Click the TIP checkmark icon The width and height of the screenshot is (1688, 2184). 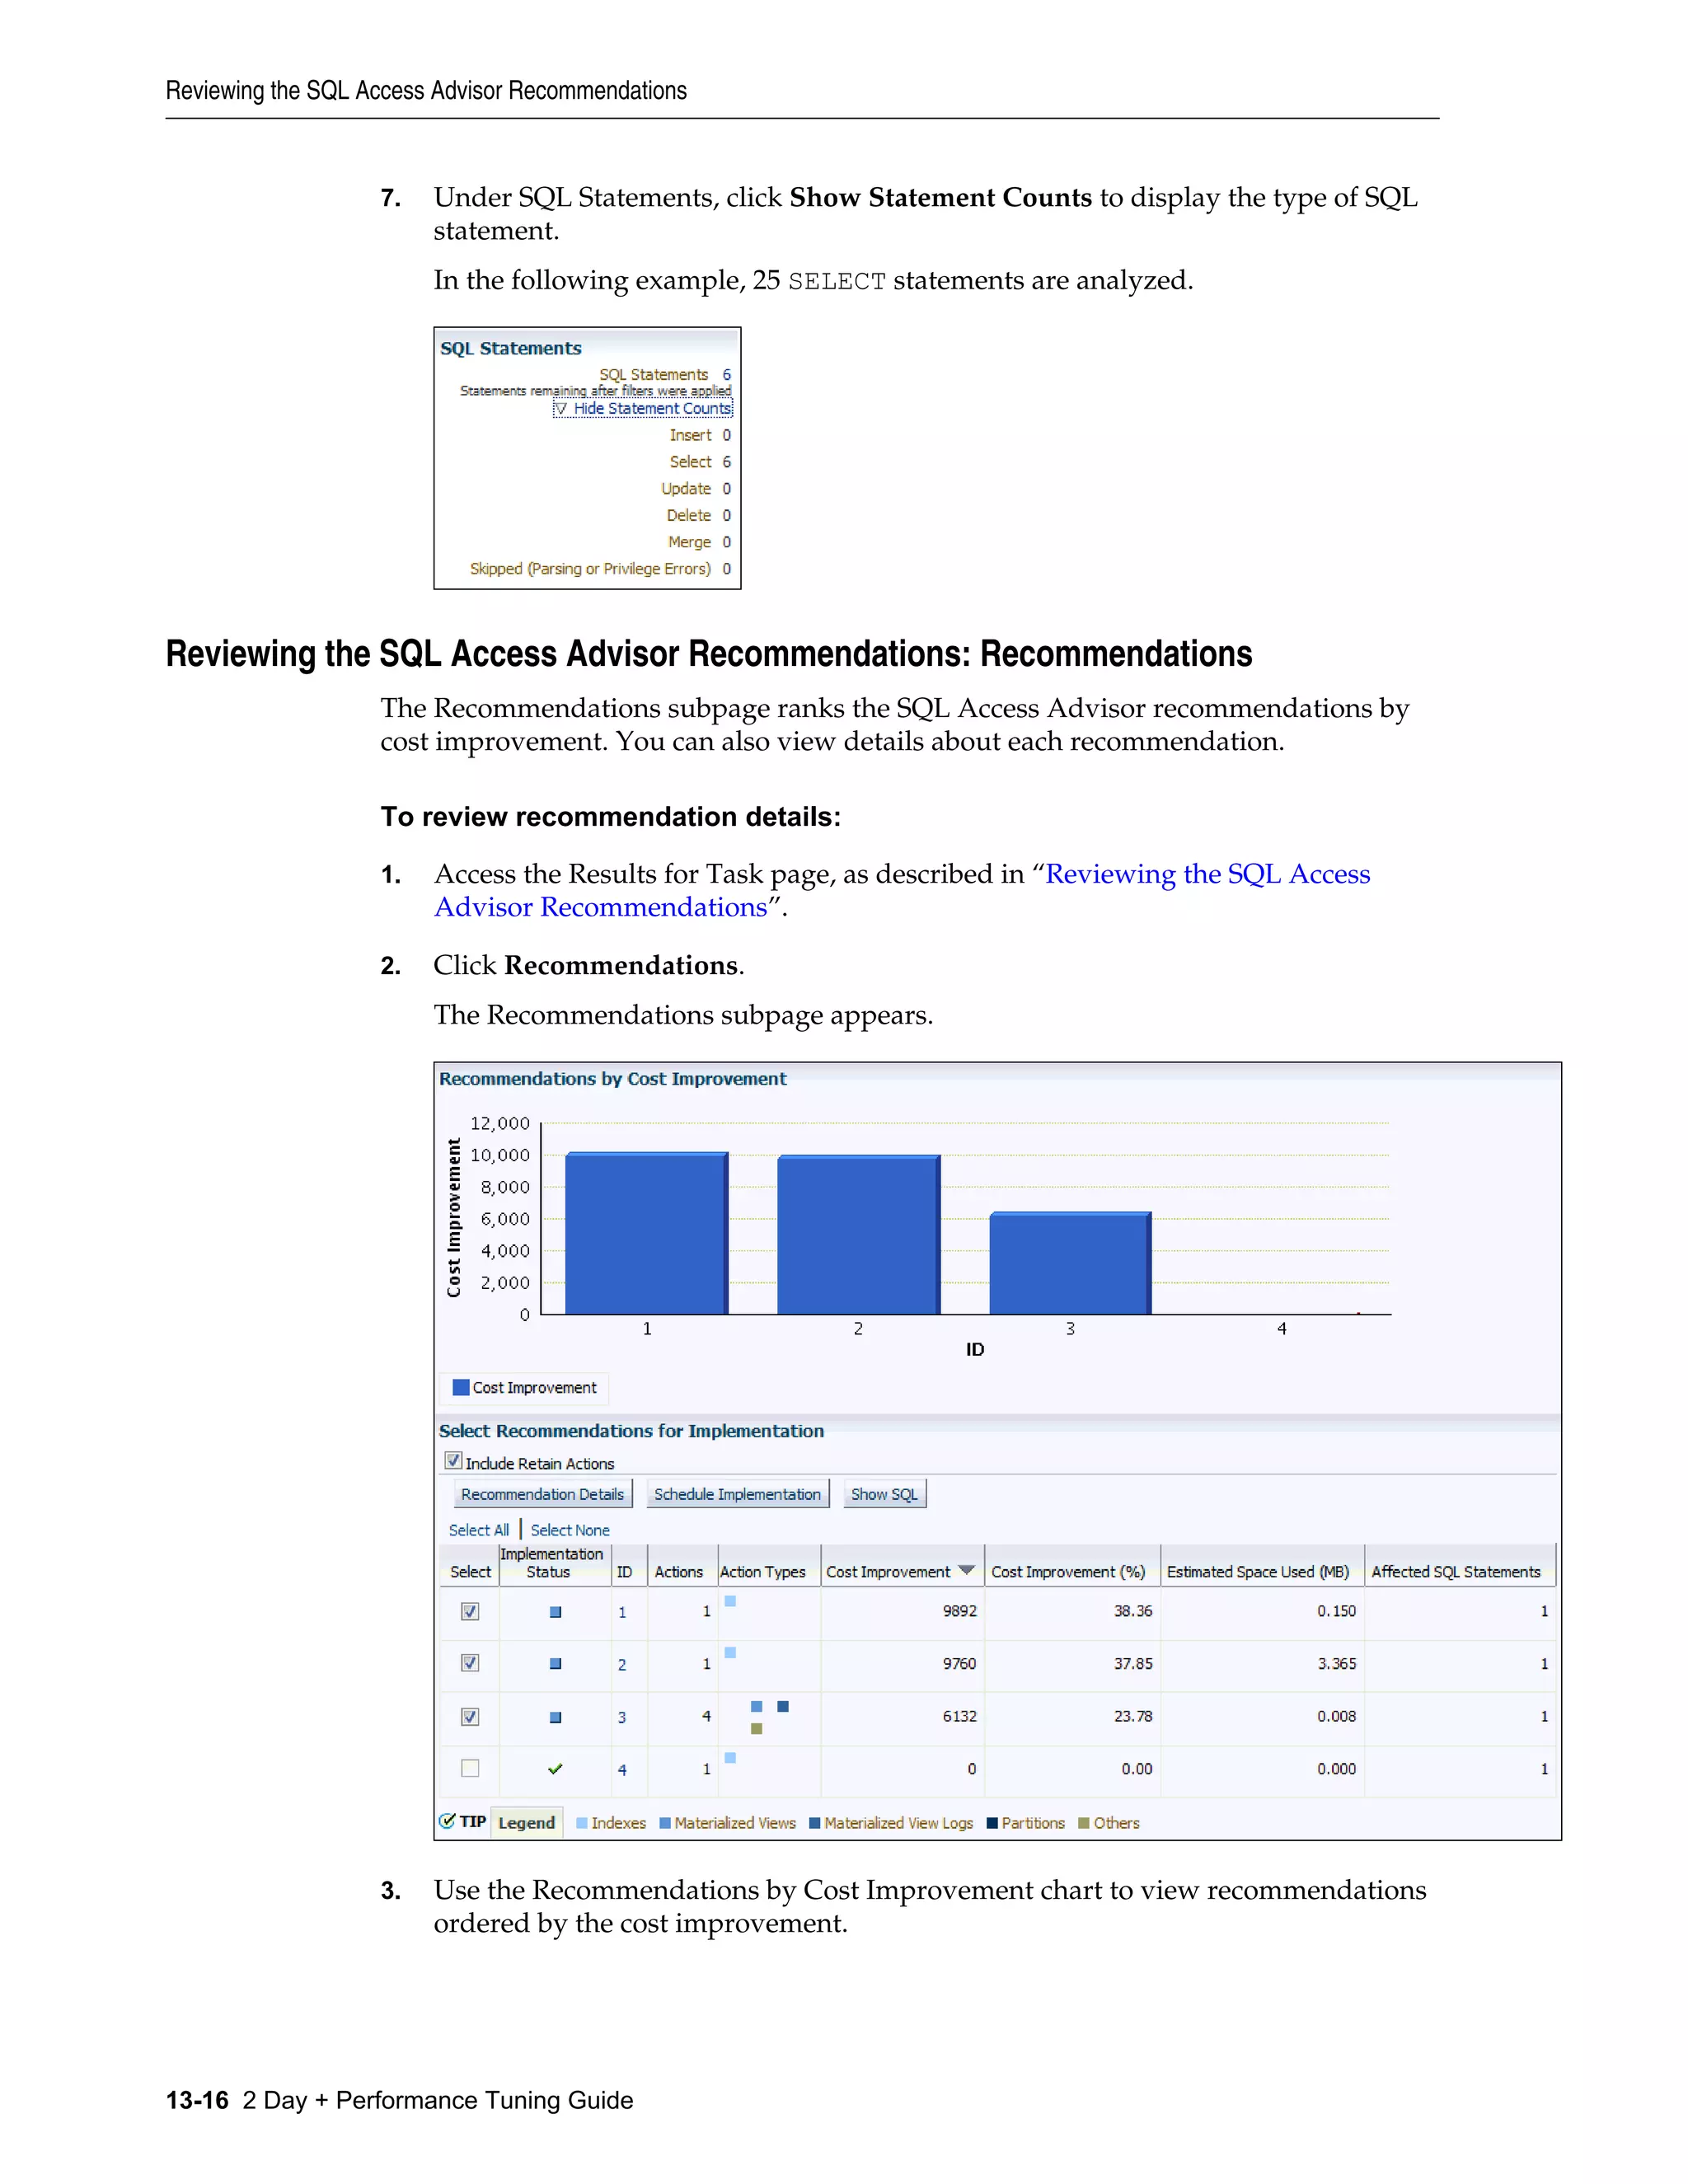click(x=447, y=1821)
